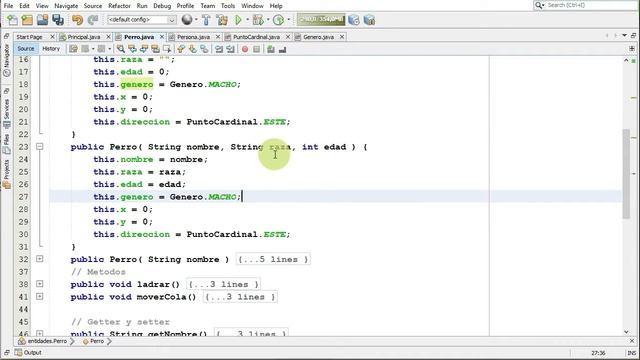Switch to the Principal.java tab
The height and width of the screenshot is (360, 640).
coord(84,37)
